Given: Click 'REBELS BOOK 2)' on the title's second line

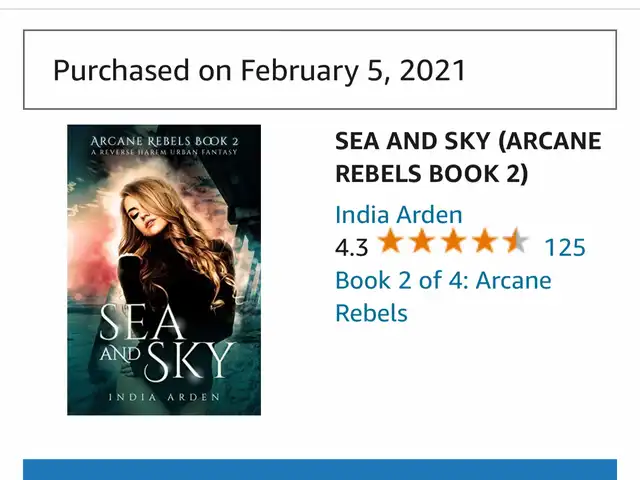Looking at the screenshot, I should (431, 172).
